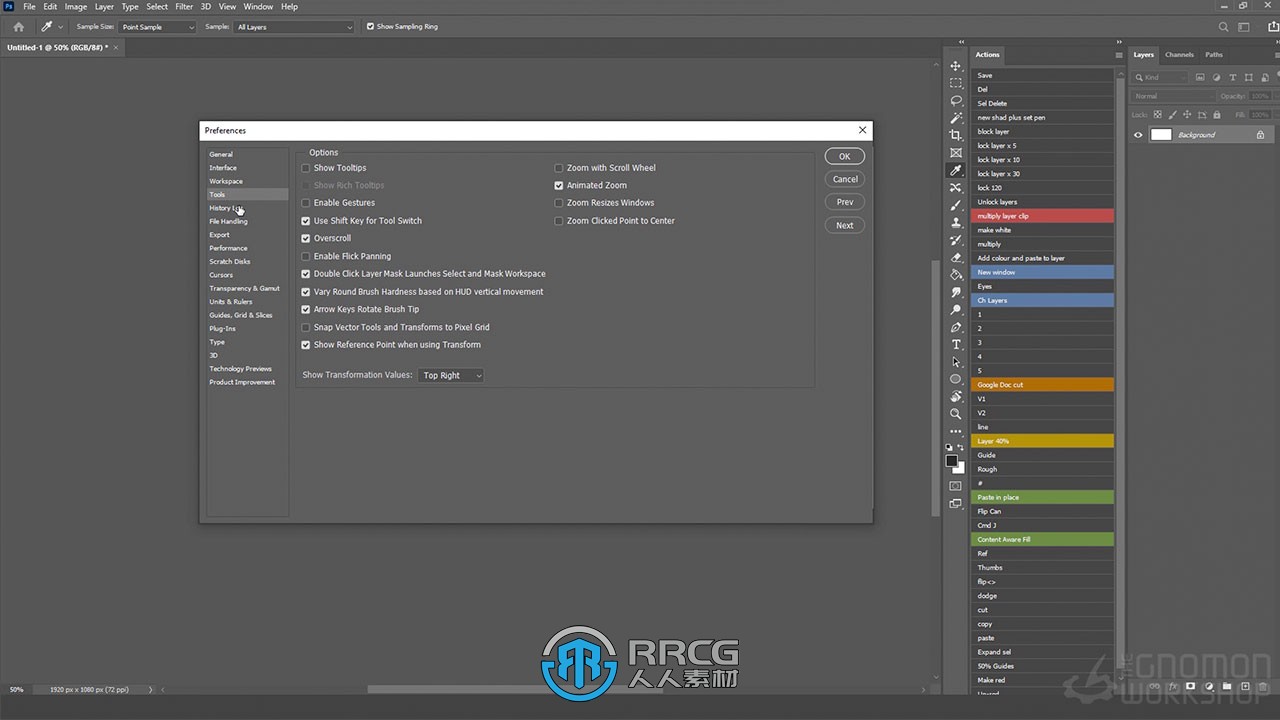This screenshot has width=1280, height=720.
Task: Click the background color swatch
Action: click(x=959, y=467)
